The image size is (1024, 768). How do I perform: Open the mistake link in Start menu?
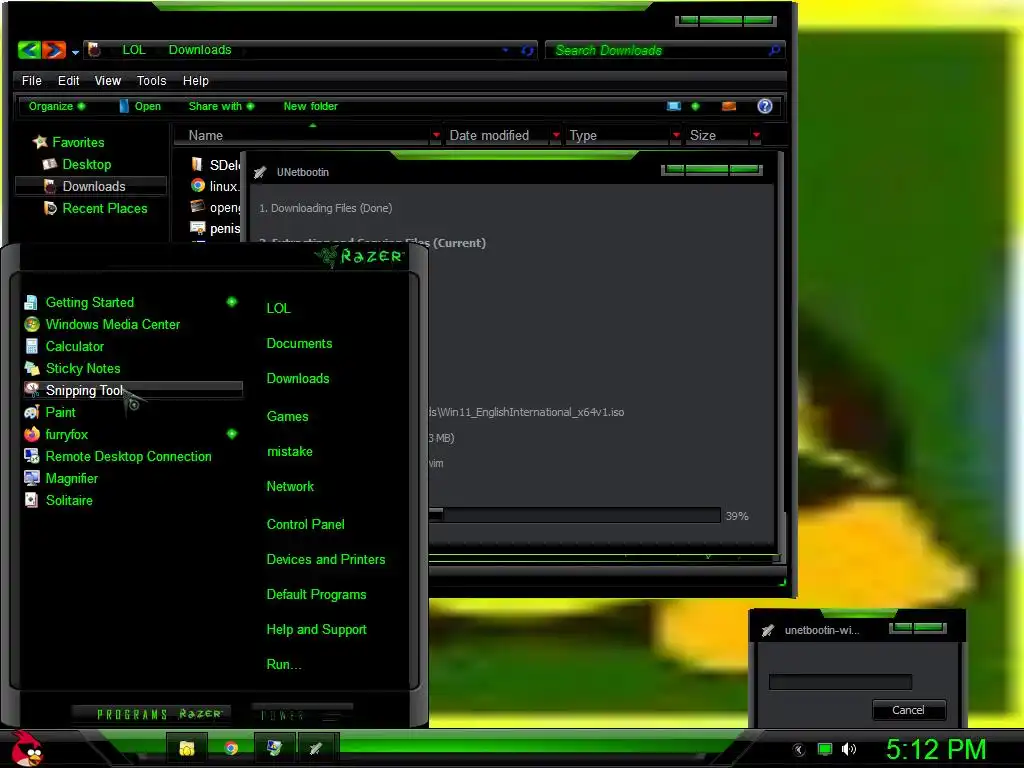click(x=289, y=452)
